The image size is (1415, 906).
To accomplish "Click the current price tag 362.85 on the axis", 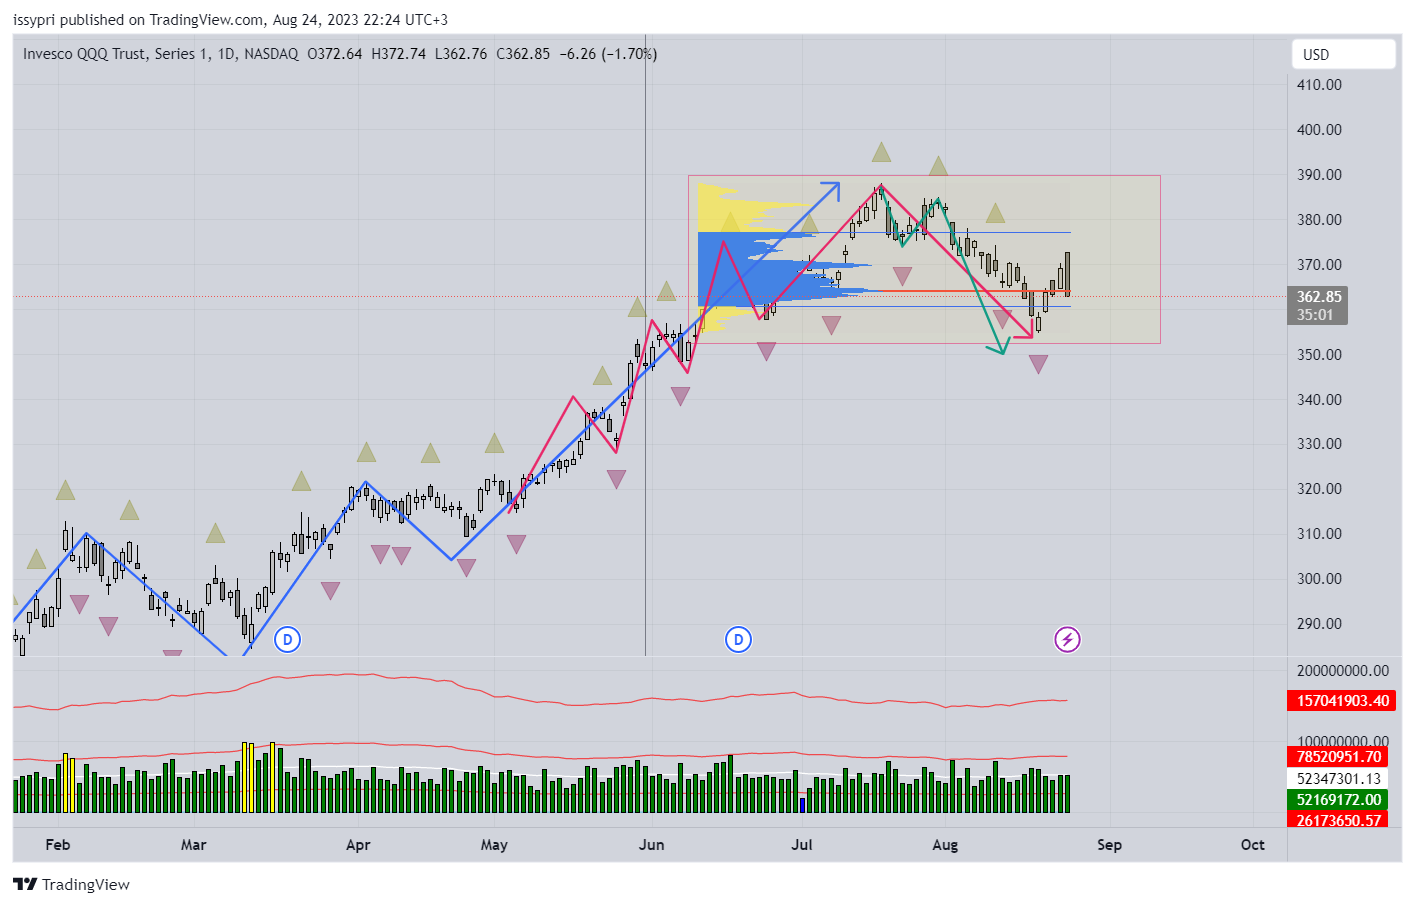I will coord(1319,297).
